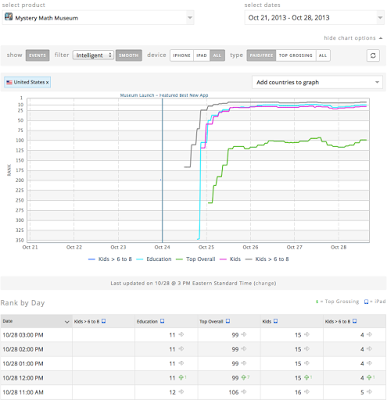Click the iPad icon in Kids column header

coord(276,321)
